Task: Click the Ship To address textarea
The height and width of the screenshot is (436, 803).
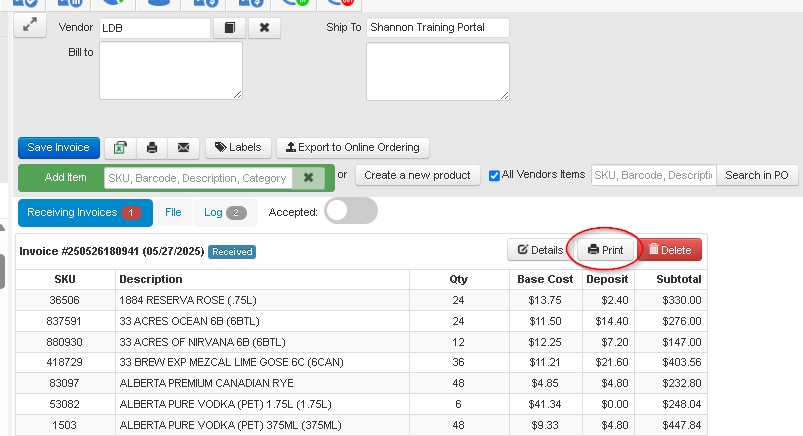Action: [x=438, y=71]
